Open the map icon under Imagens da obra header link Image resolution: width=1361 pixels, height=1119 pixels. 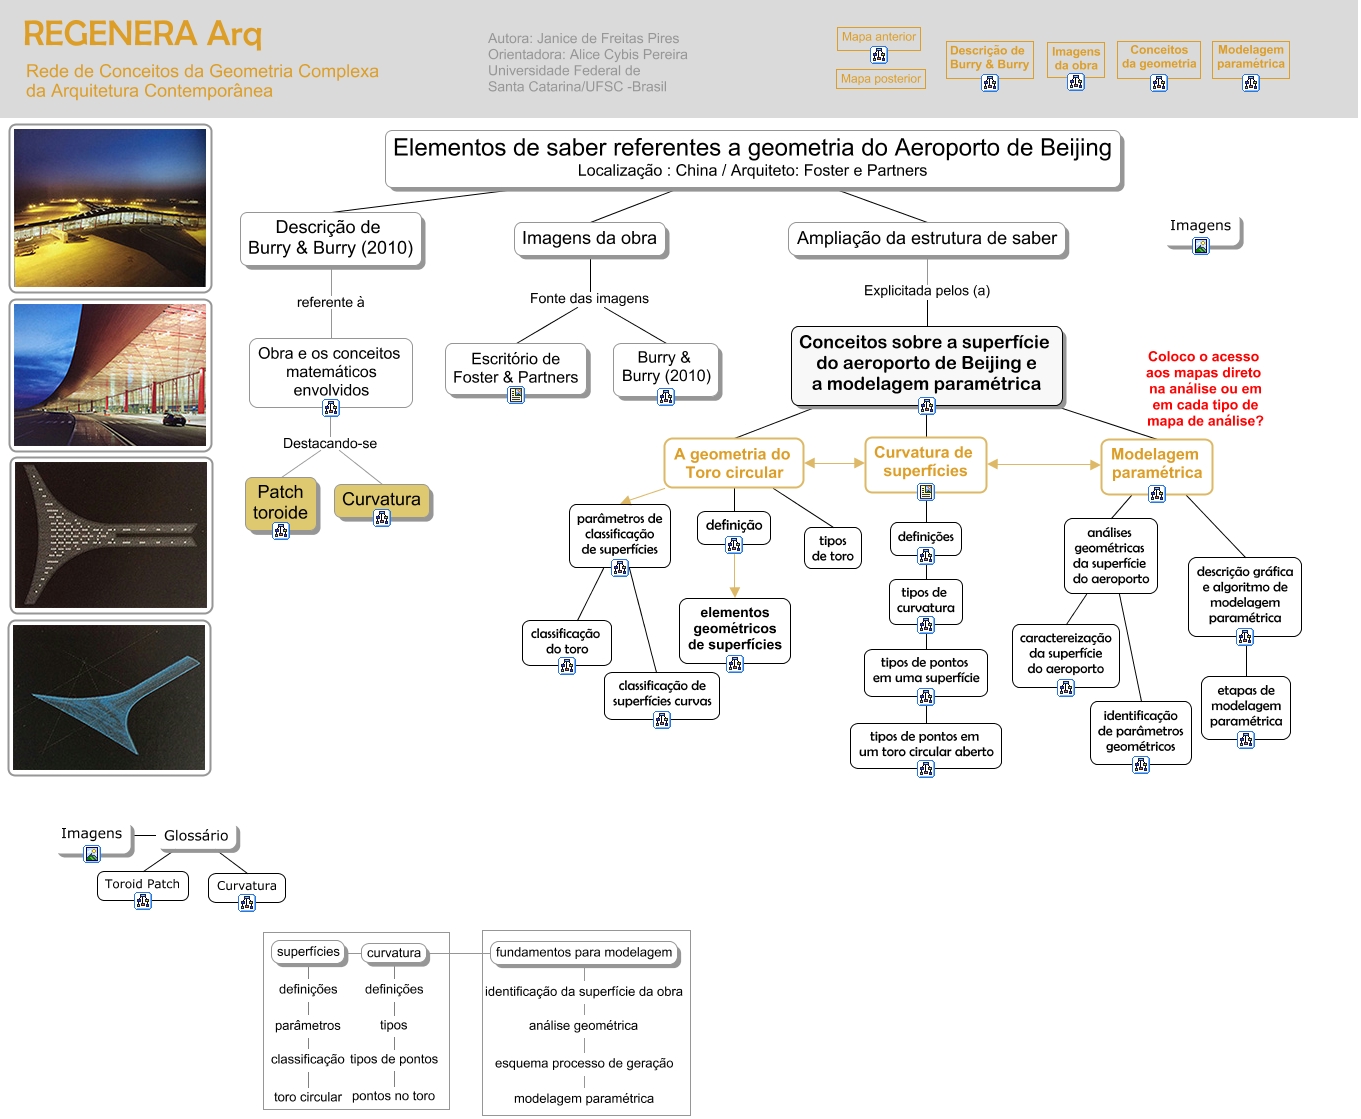(x=1076, y=82)
